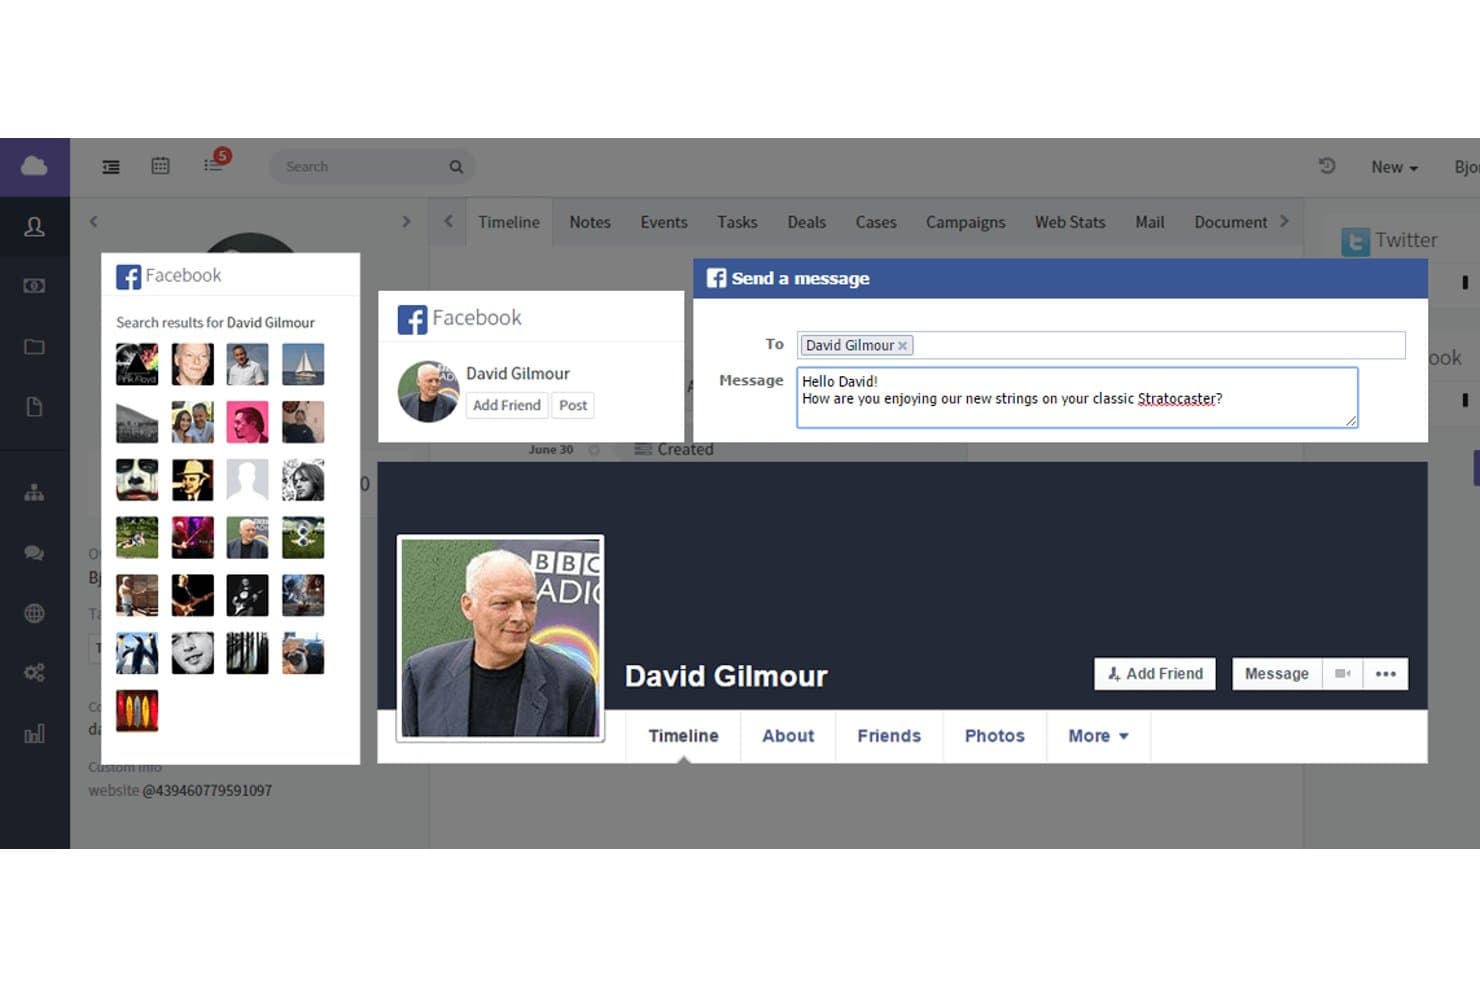Open the Campaigns tab

(965, 222)
